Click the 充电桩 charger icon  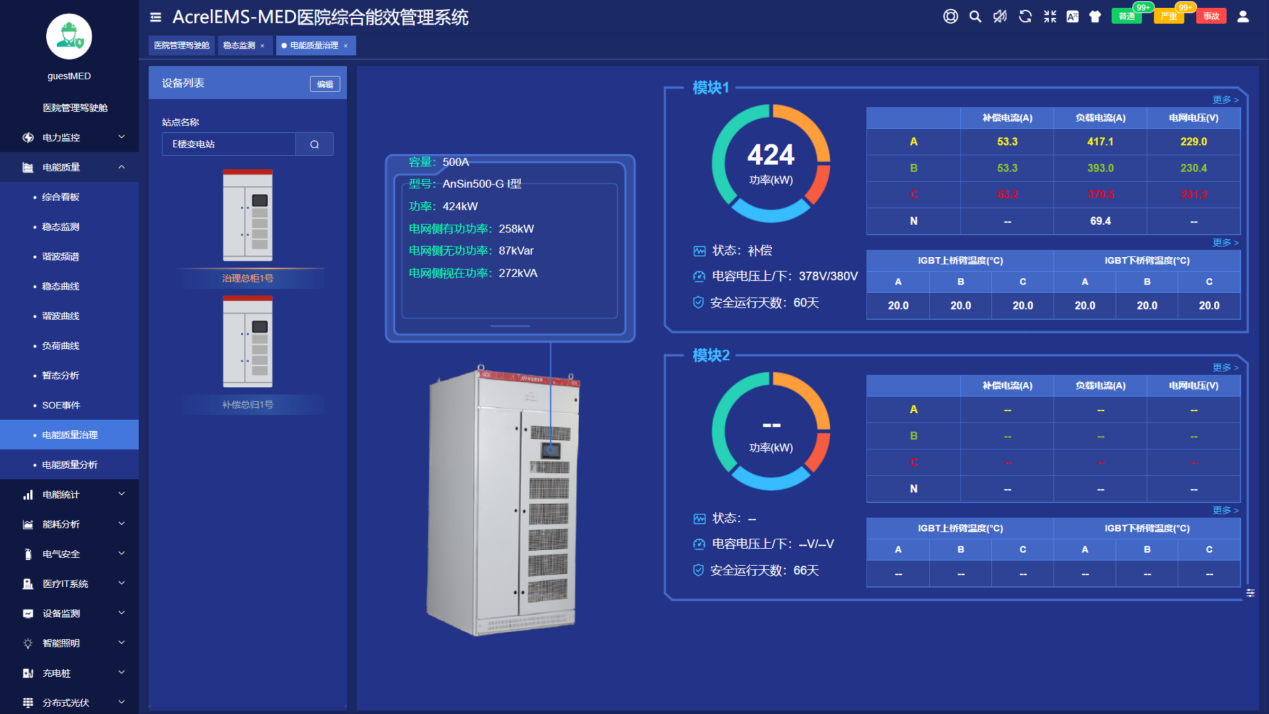pos(27,673)
